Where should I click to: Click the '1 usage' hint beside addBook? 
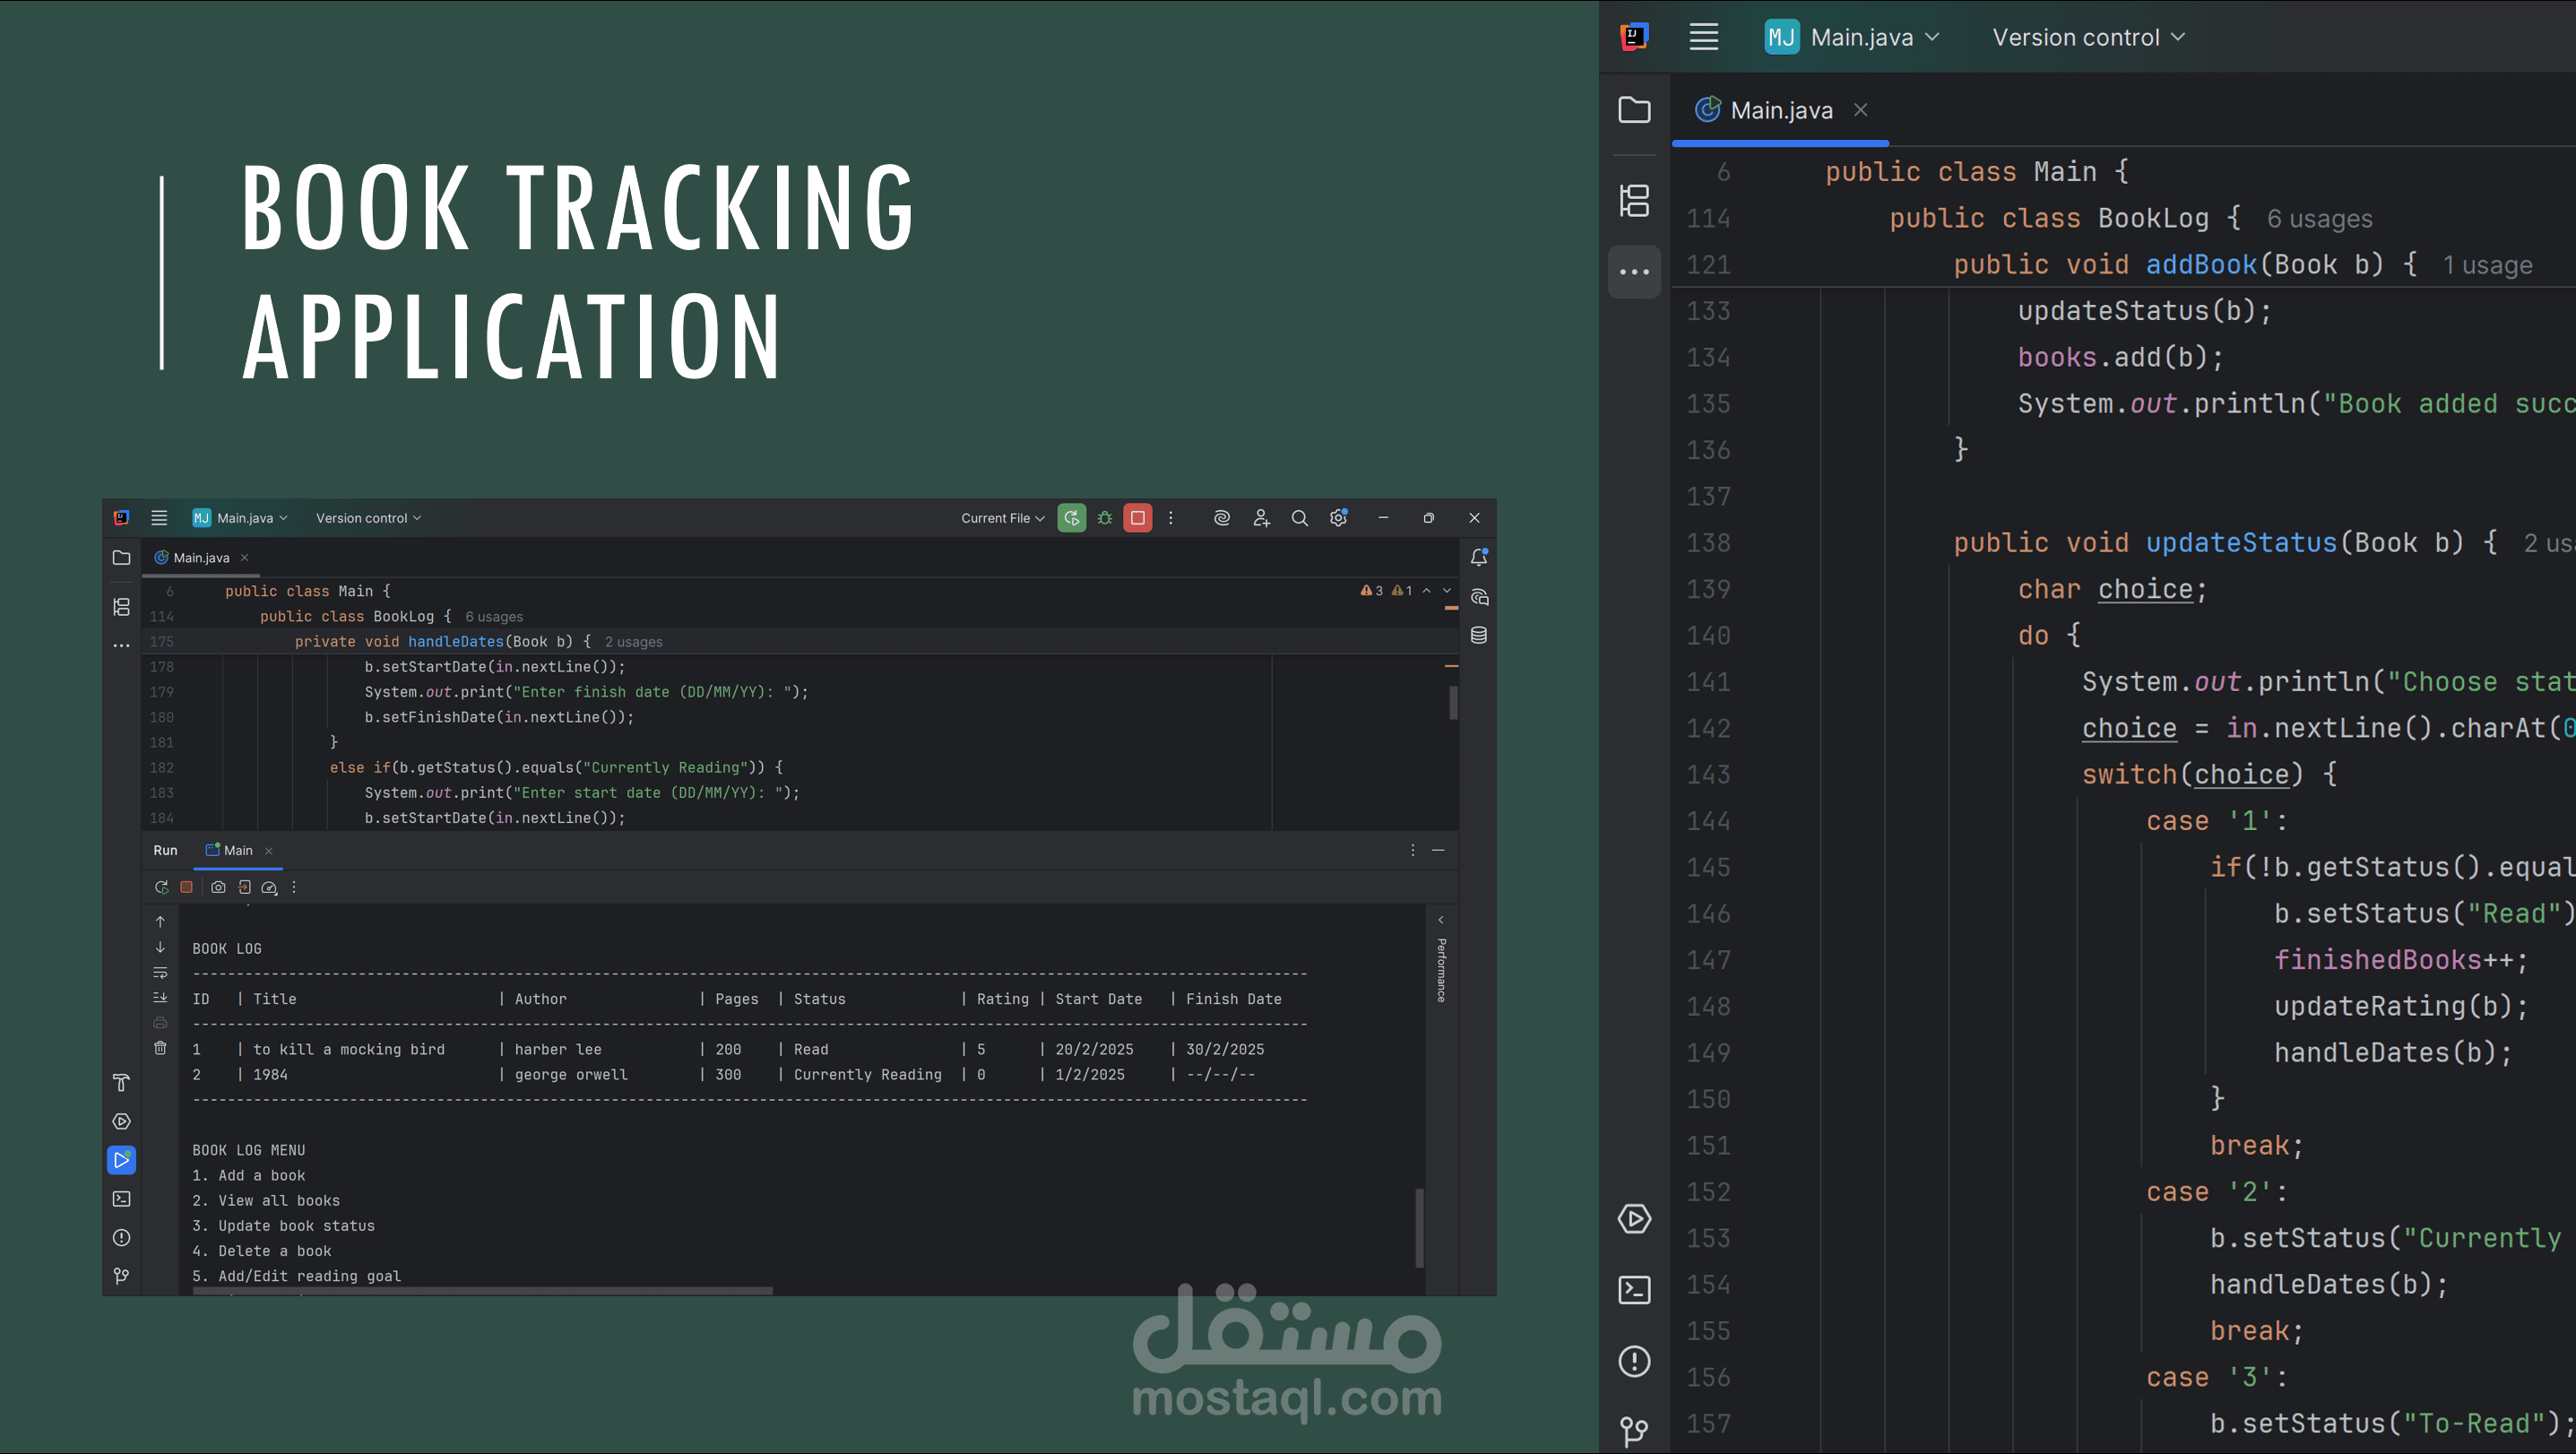pyautogui.click(x=2487, y=265)
